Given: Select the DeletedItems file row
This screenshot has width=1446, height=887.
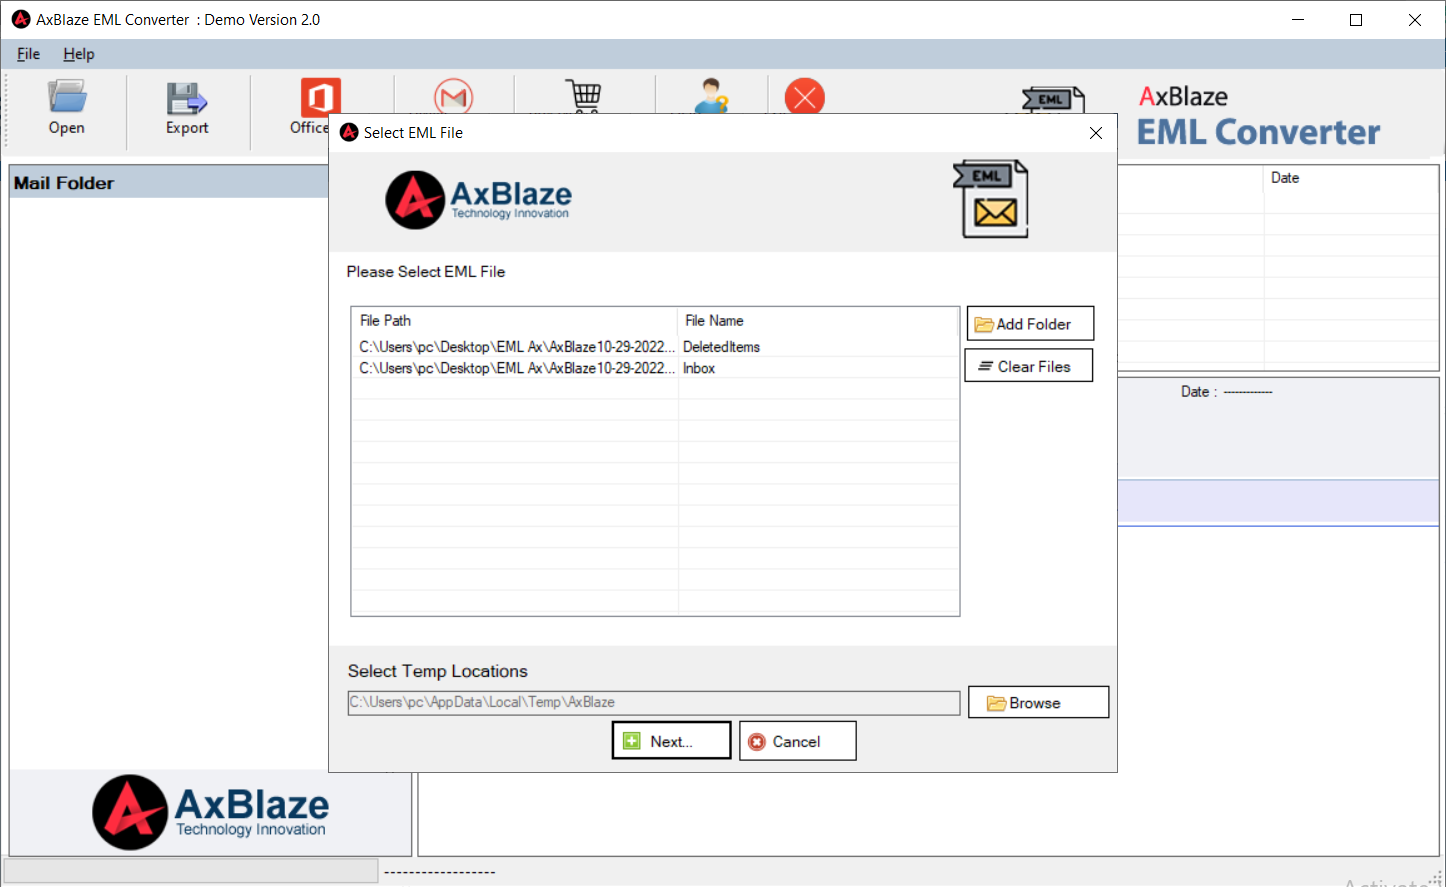Looking at the screenshot, I should (655, 347).
